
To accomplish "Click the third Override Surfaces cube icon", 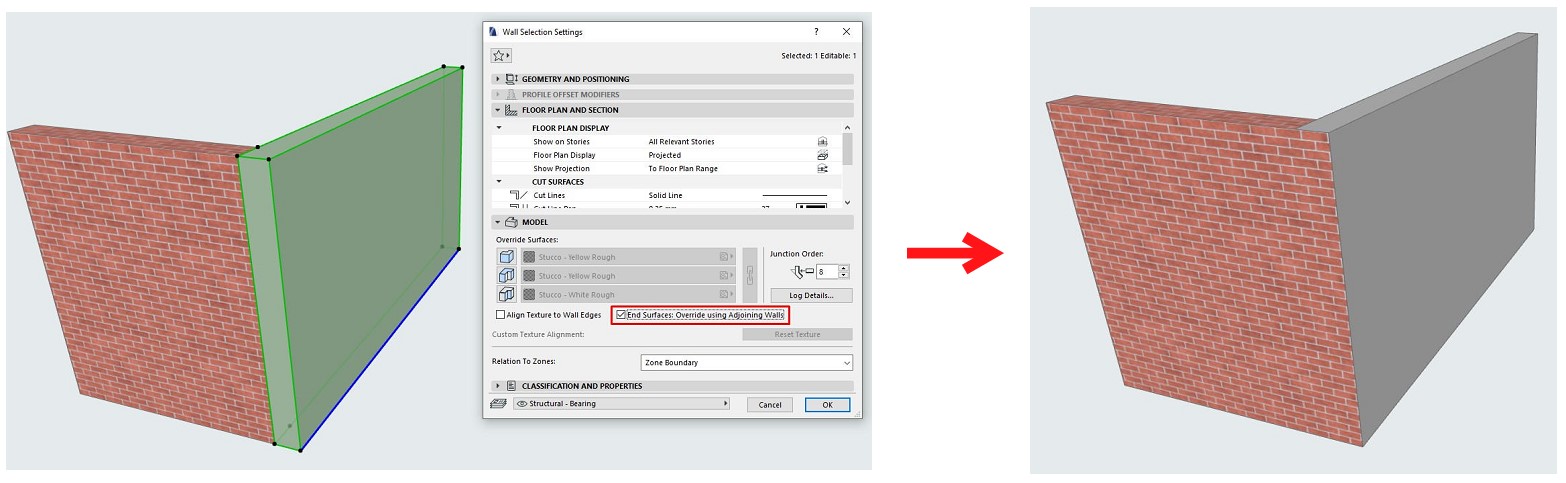I will pos(507,295).
